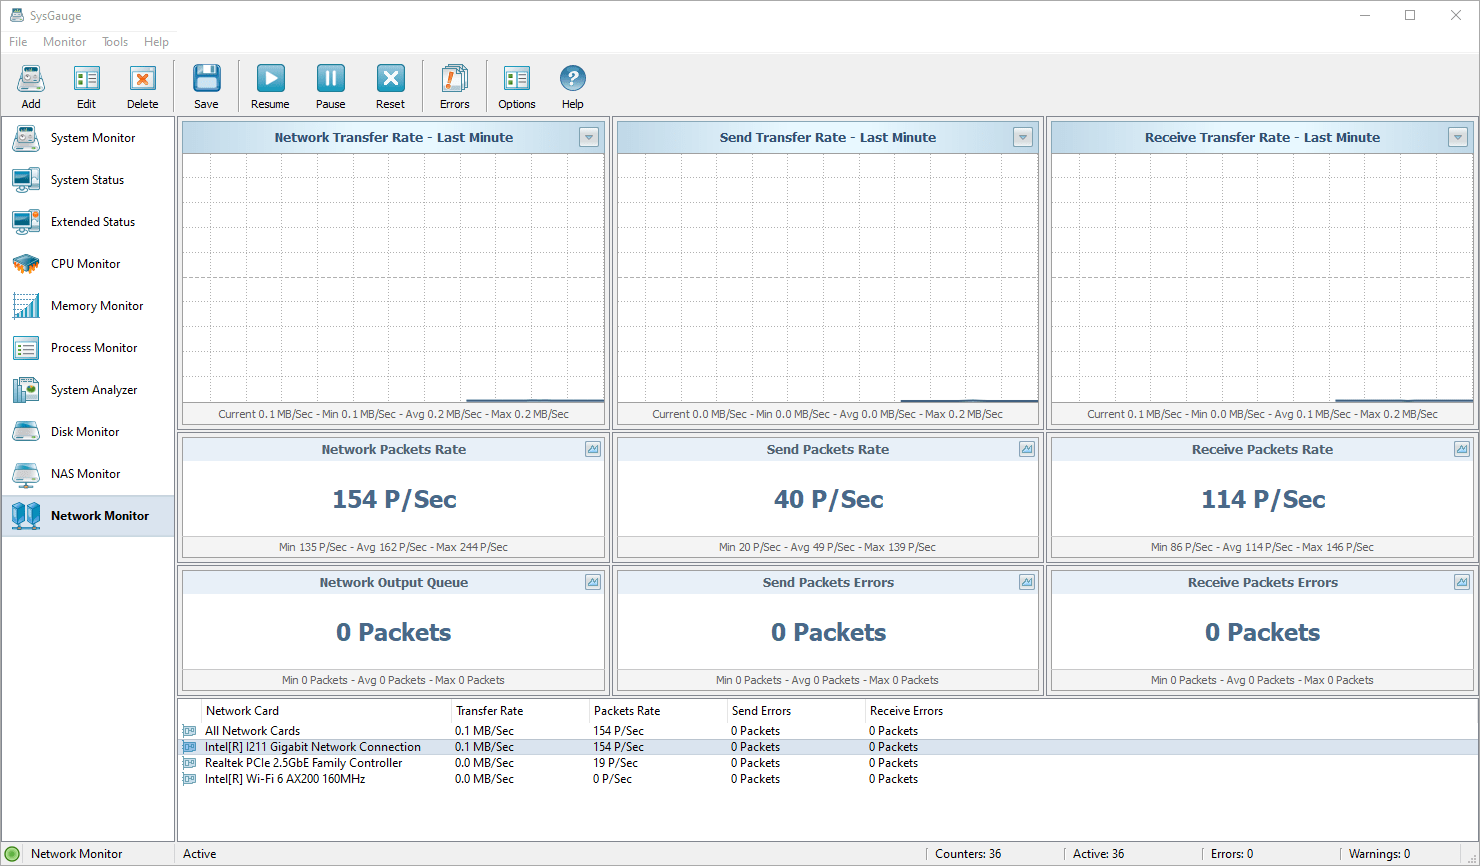Open Disk Monitor from the sidebar
Screen dimensions: 1480x866
point(85,432)
